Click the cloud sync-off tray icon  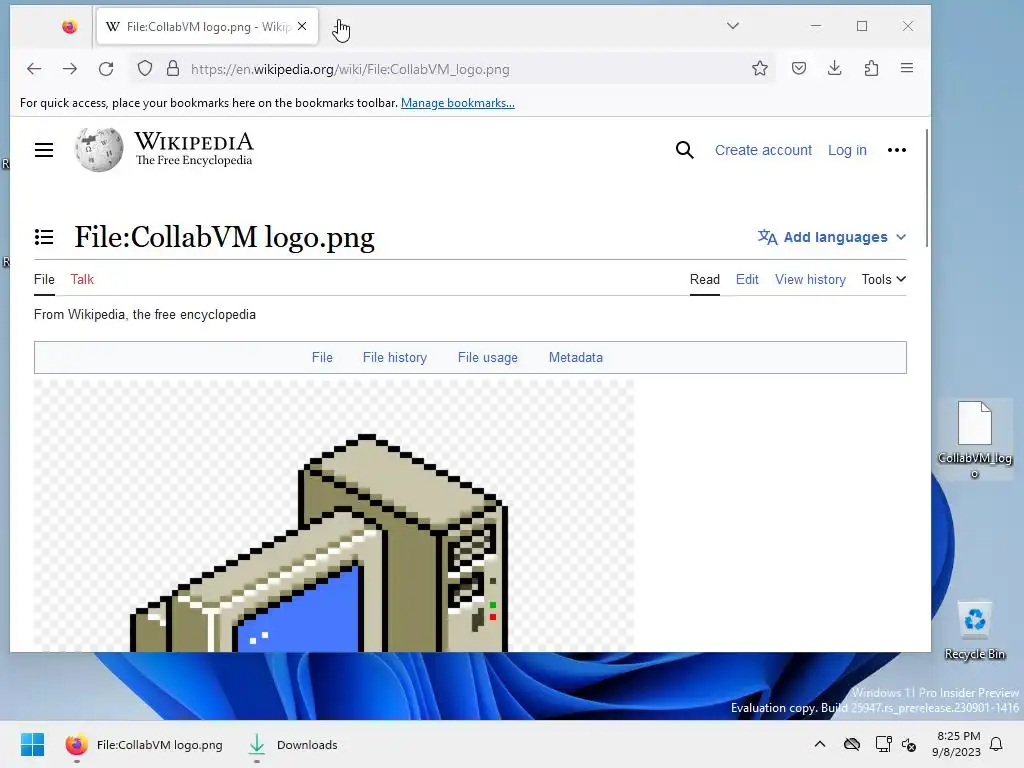[x=852, y=744]
